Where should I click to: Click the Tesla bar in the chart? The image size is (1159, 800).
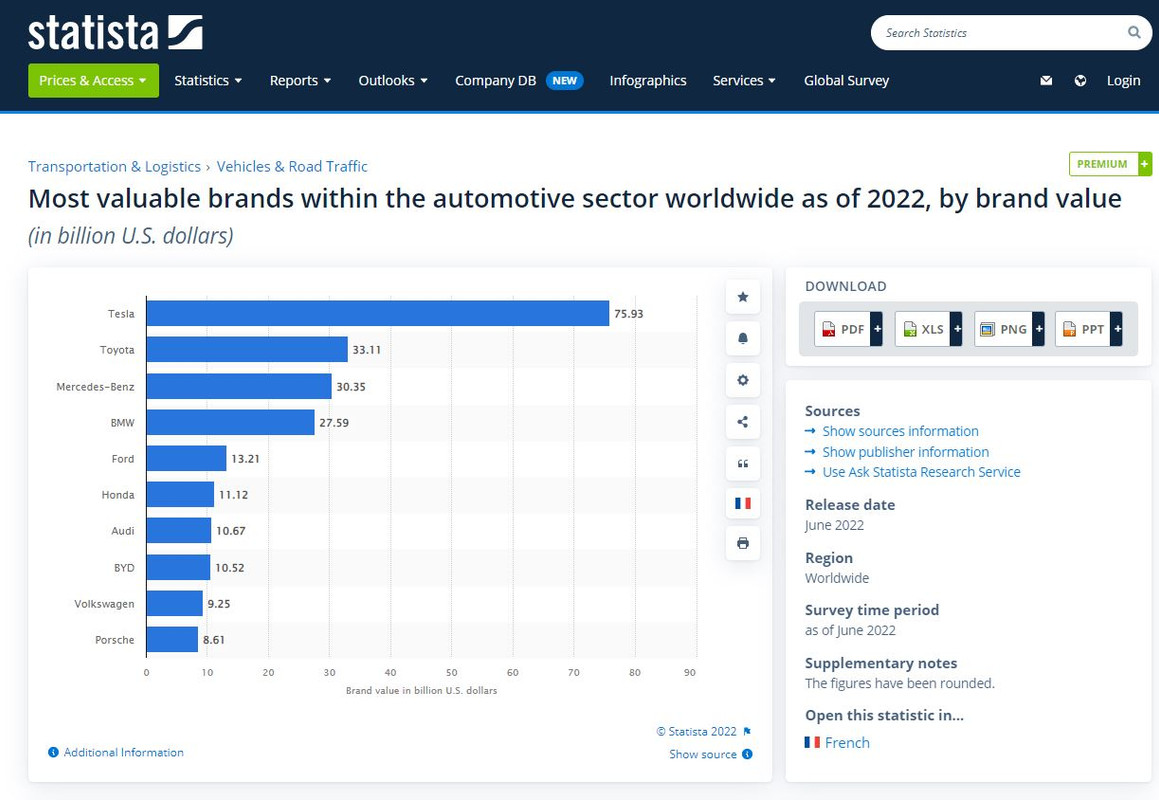tap(378, 313)
